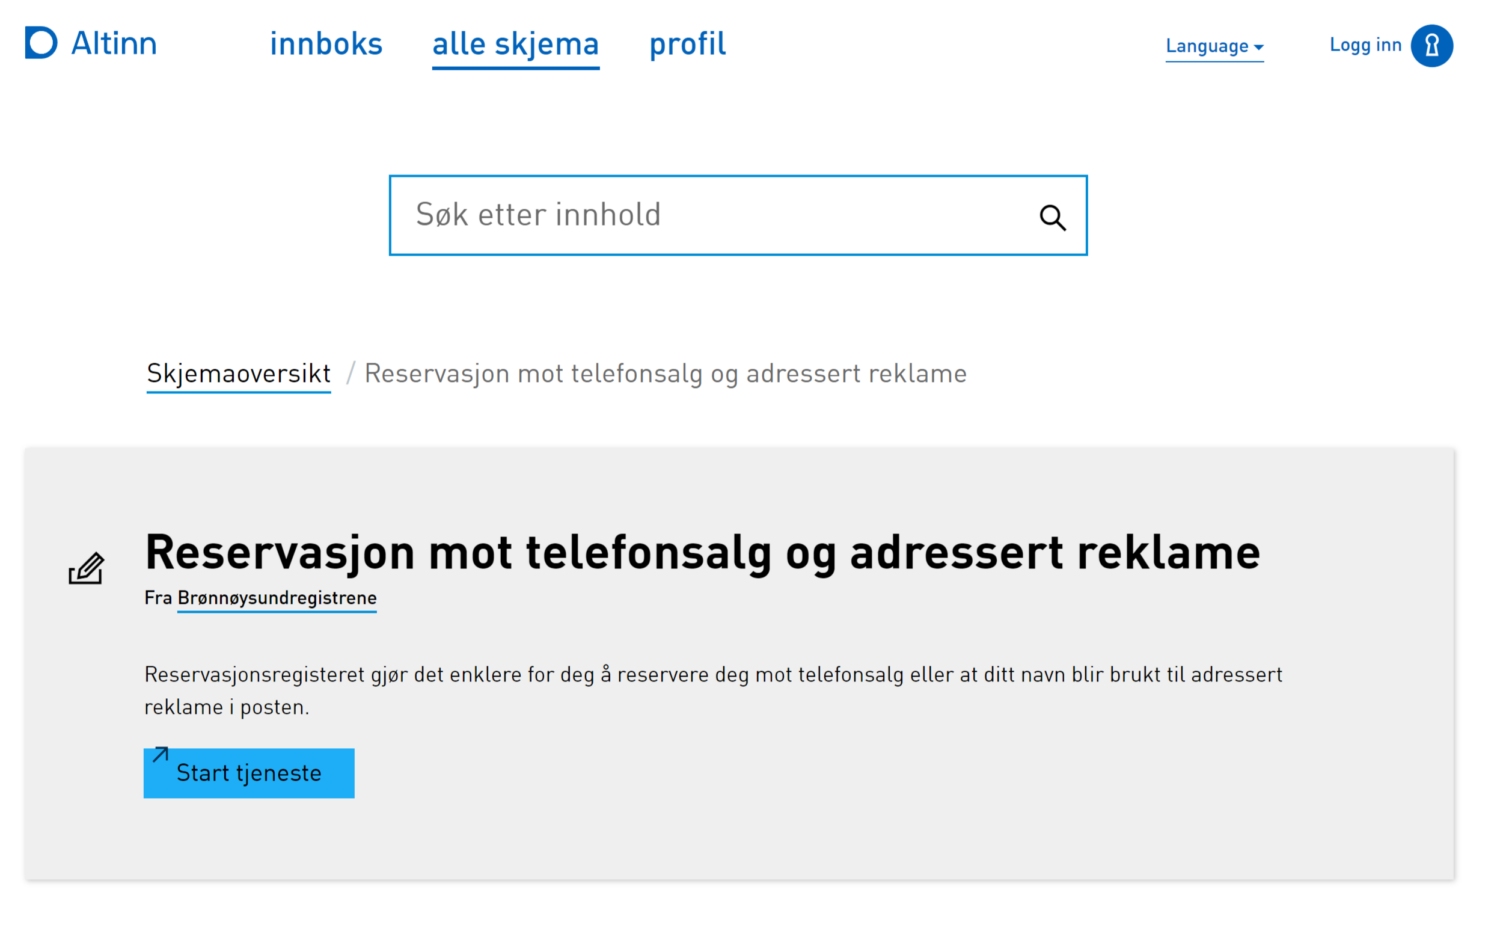
Task: Go to the alle skjema tab
Action: click(515, 45)
